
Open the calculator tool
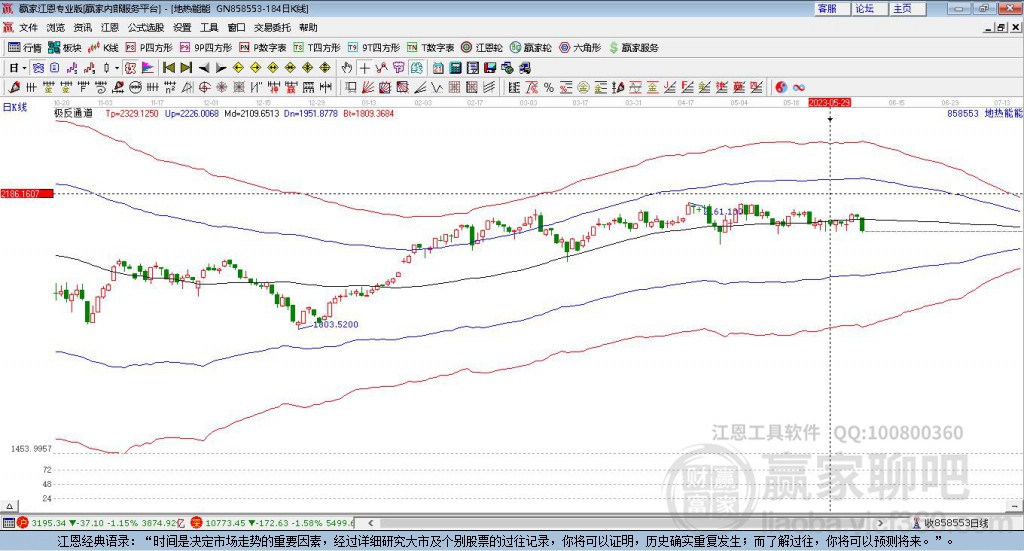[x=455, y=68]
